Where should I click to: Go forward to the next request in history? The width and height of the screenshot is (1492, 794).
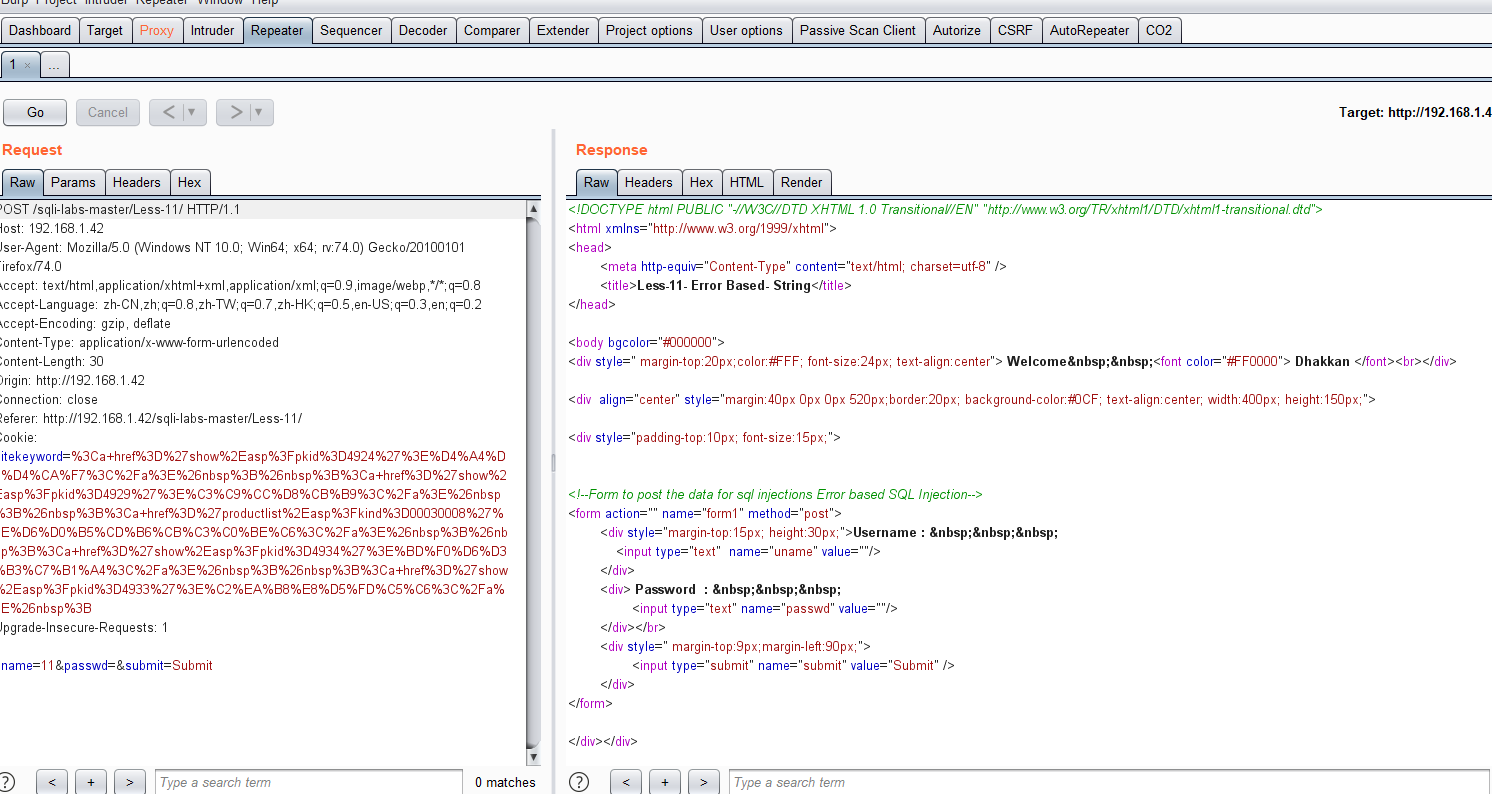[x=234, y=112]
